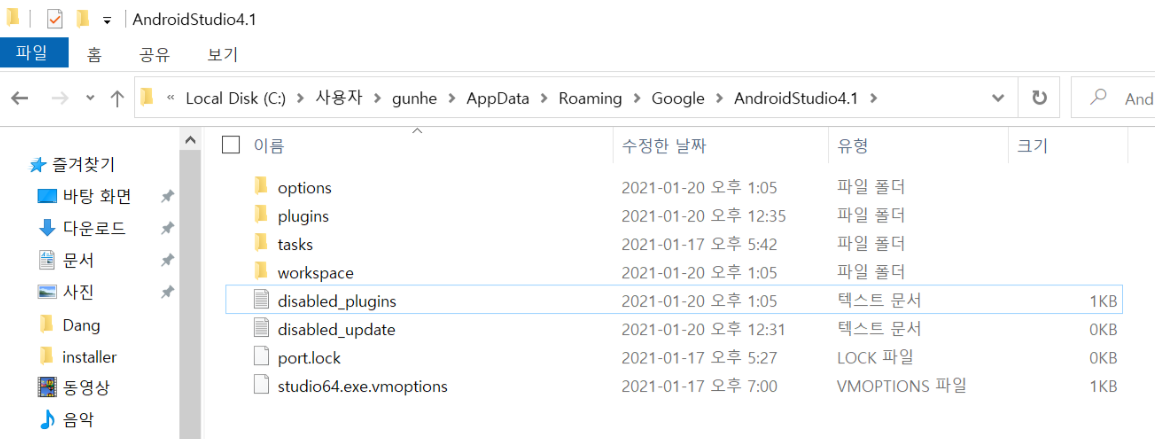
Task: Click the file name studio64.exe.vmoptions
Action: point(362,385)
